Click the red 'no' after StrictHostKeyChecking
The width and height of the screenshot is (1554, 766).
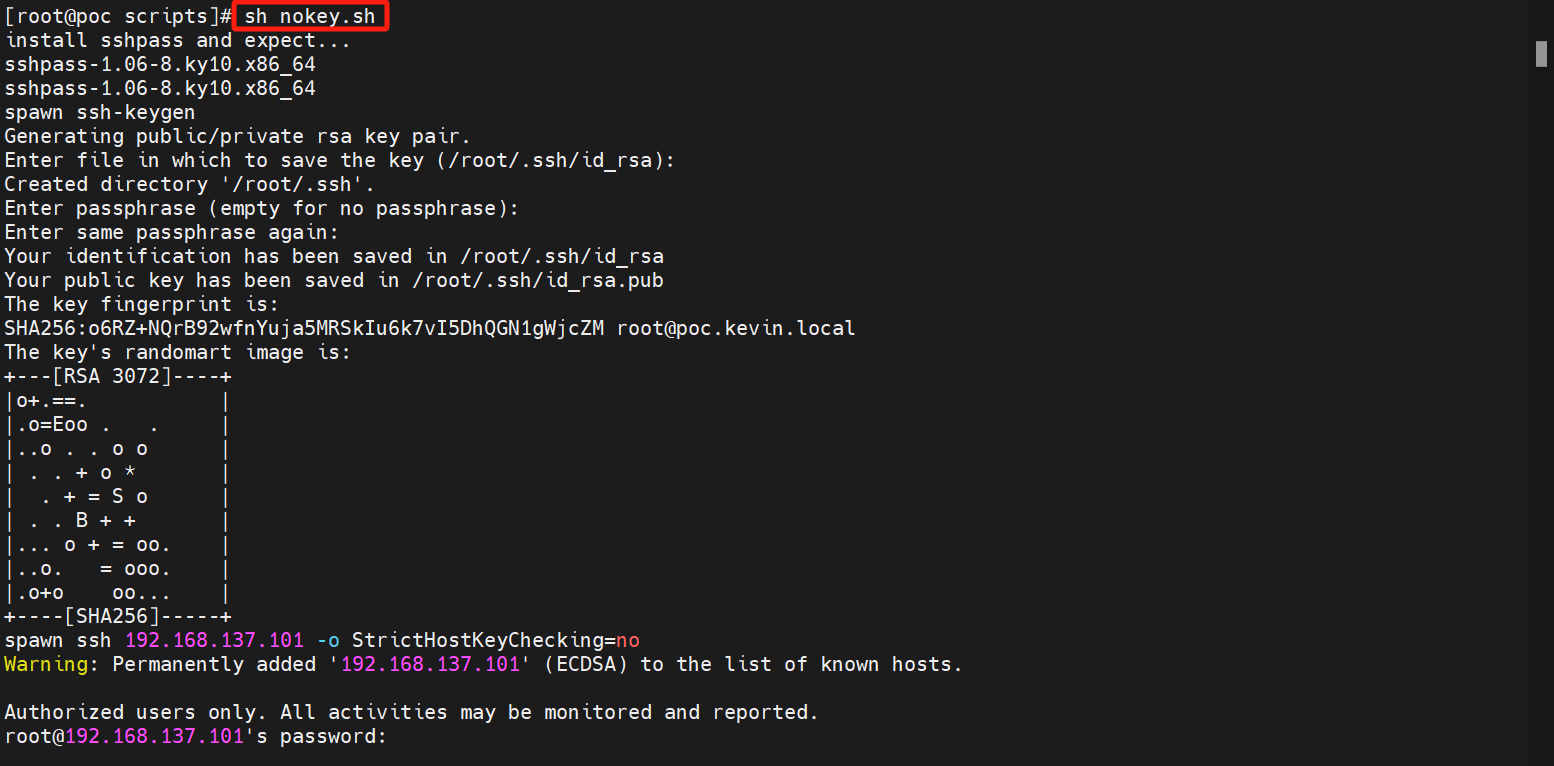tap(628, 640)
